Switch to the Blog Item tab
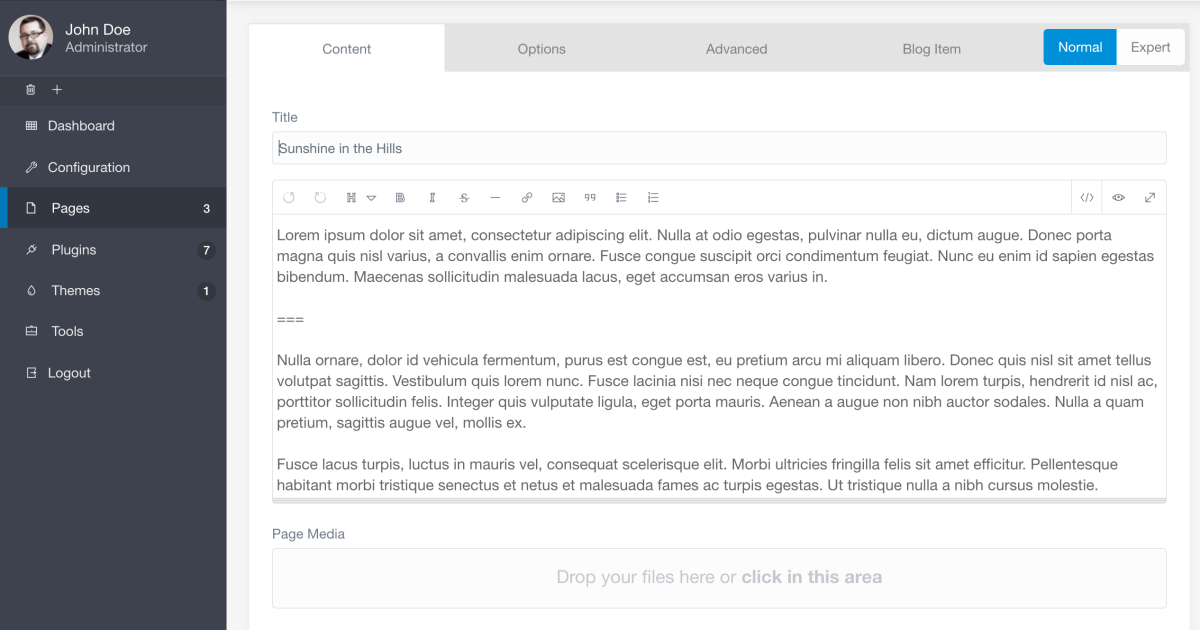The width and height of the screenshot is (1200, 630). tap(931, 49)
